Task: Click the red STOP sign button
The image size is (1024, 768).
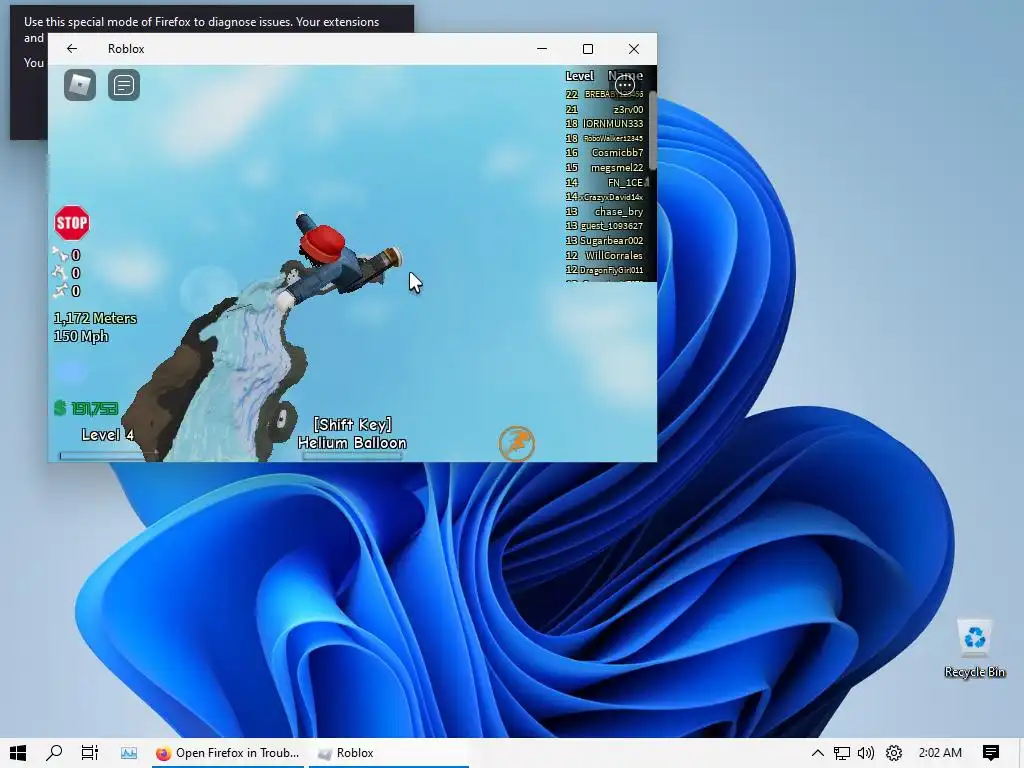Action: point(72,223)
